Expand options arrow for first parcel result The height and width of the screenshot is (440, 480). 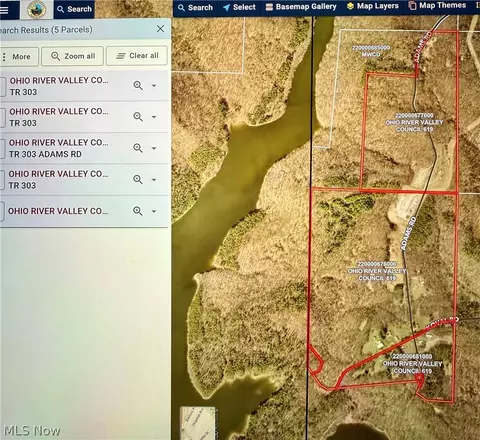pyautogui.click(x=154, y=86)
